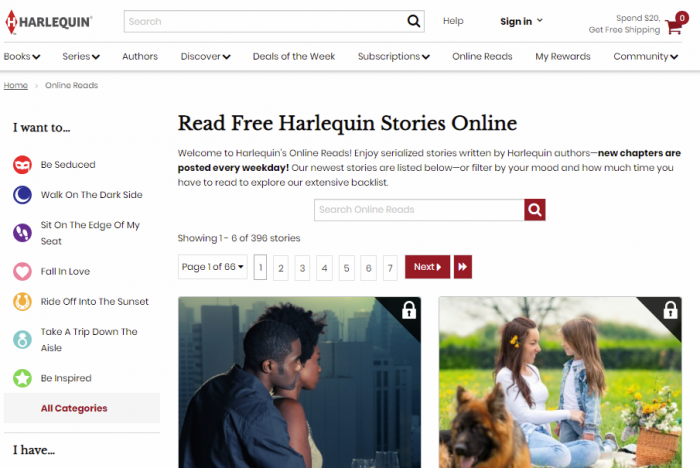Image resolution: width=700 pixels, height=468 pixels.
Task: Jump to last page with double-arrow button
Action: pos(462,267)
